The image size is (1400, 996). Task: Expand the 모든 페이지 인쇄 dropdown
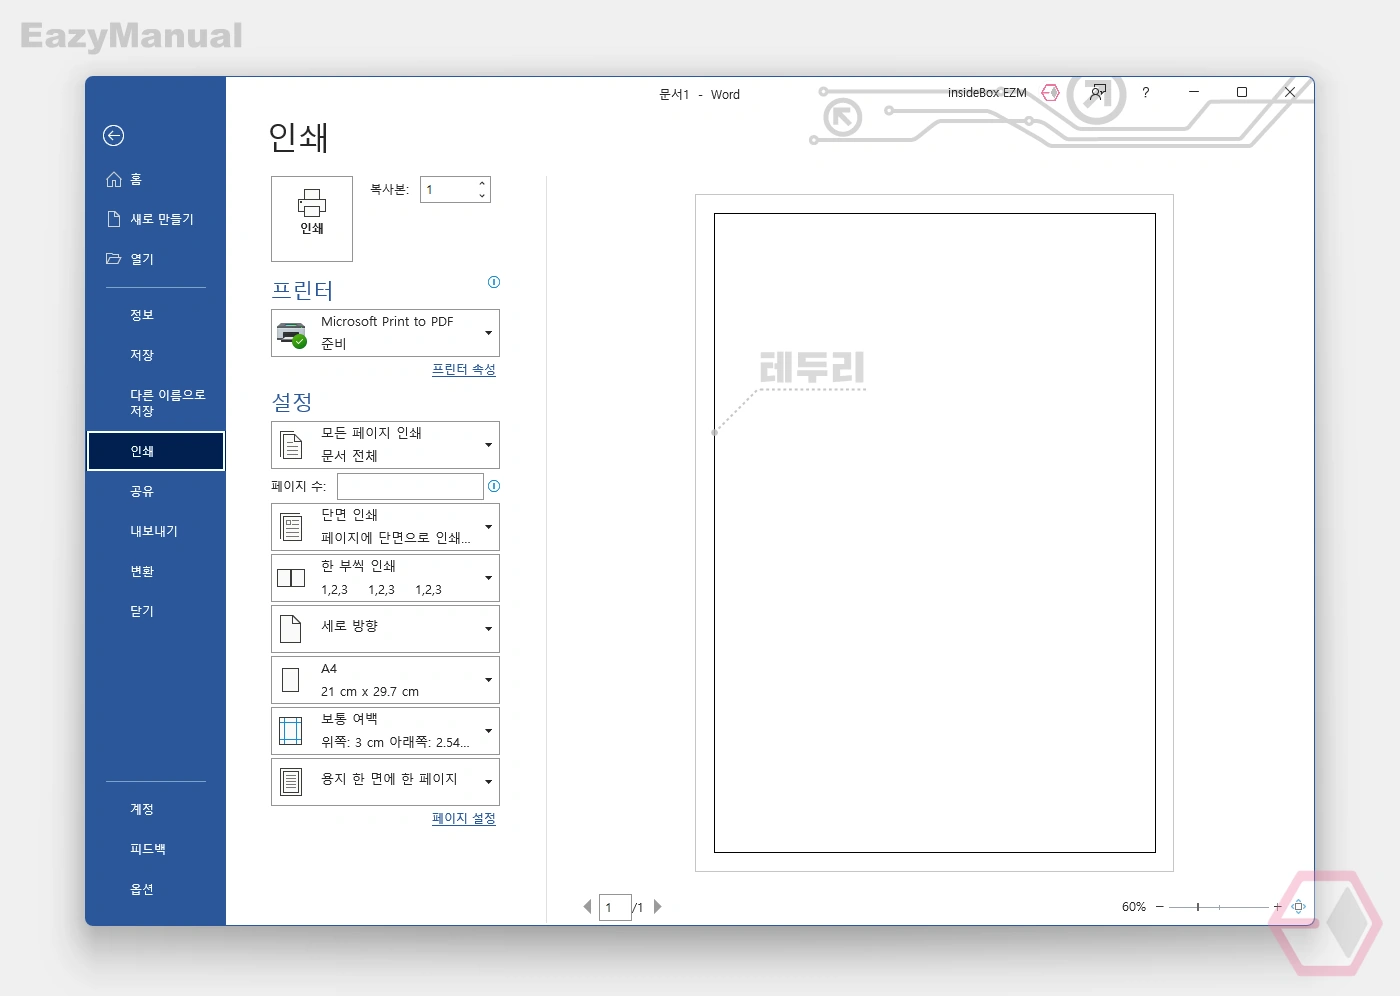pos(385,445)
